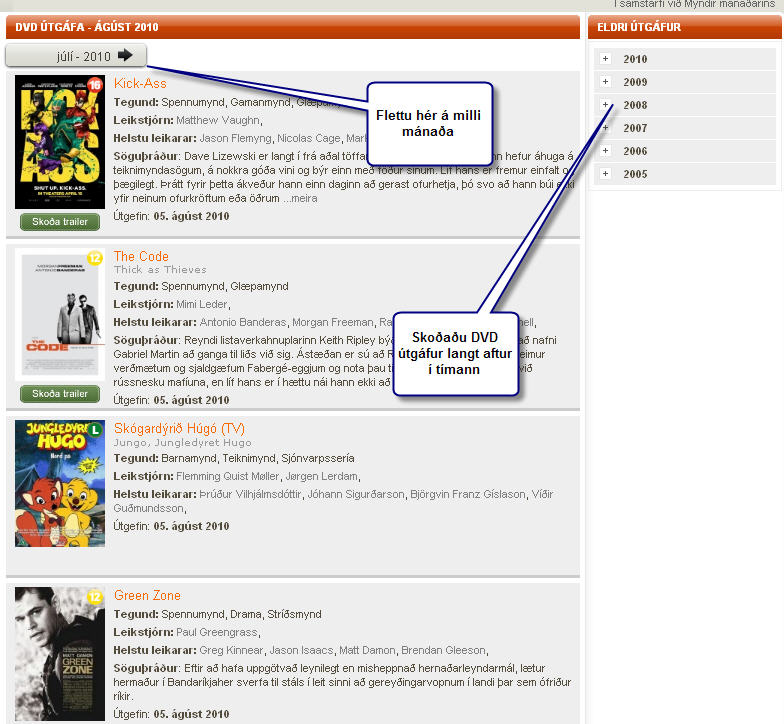
Task: Open the Green Zone title link
Action: [147, 596]
